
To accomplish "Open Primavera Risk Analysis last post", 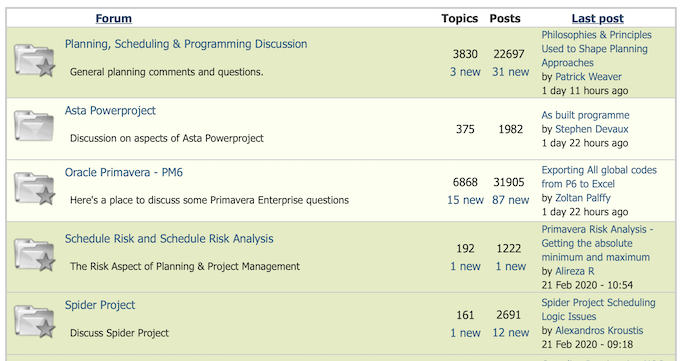I will [x=597, y=243].
